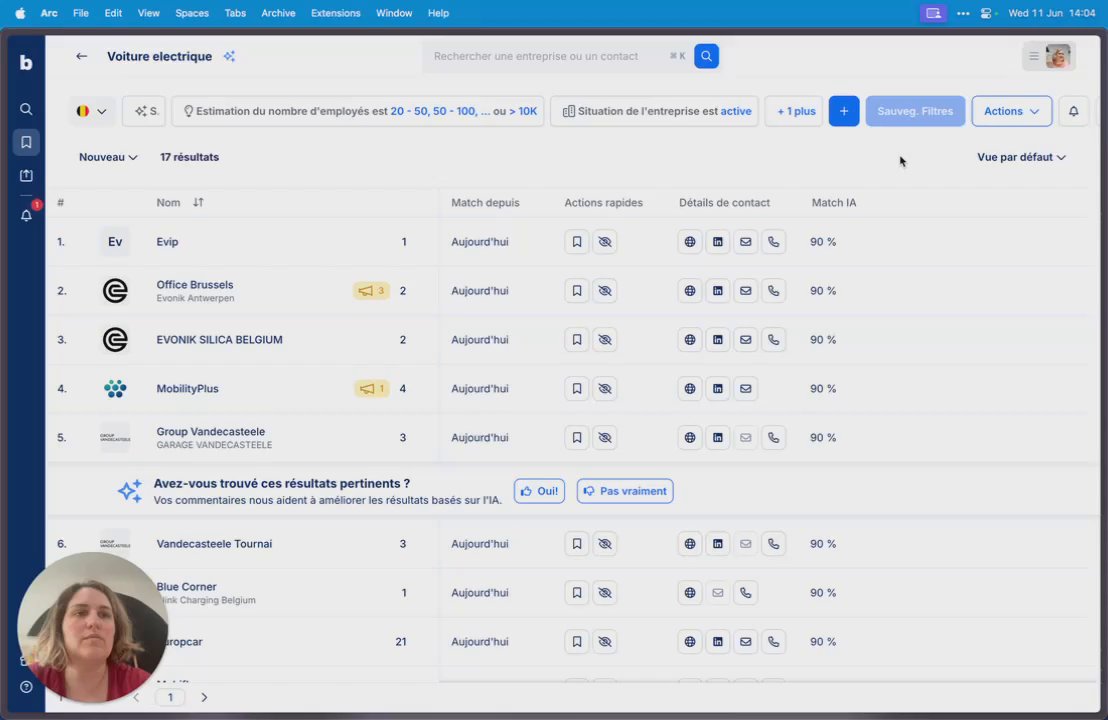This screenshot has width=1108, height=720.
Task: Bookmark the Vandecasteele Tournai row
Action: click(x=577, y=543)
